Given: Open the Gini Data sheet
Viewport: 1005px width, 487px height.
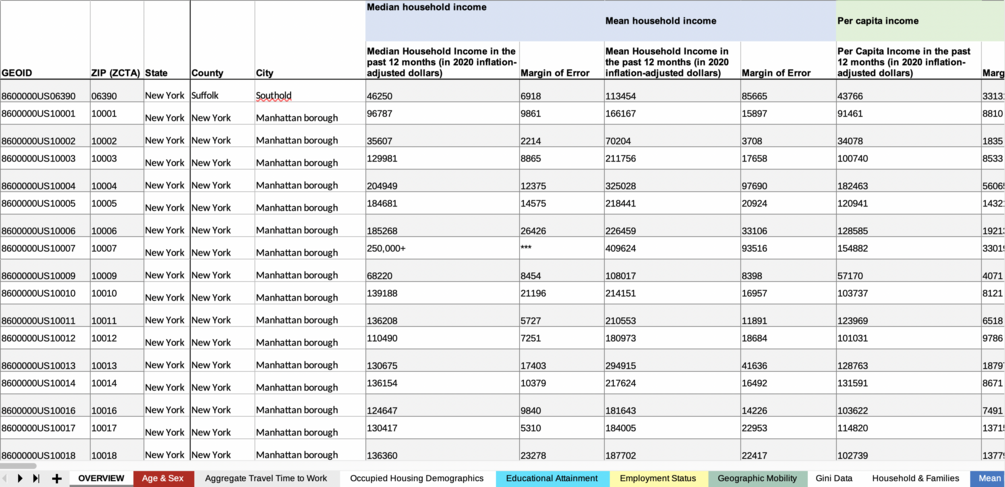Looking at the screenshot, I should 834,478.
